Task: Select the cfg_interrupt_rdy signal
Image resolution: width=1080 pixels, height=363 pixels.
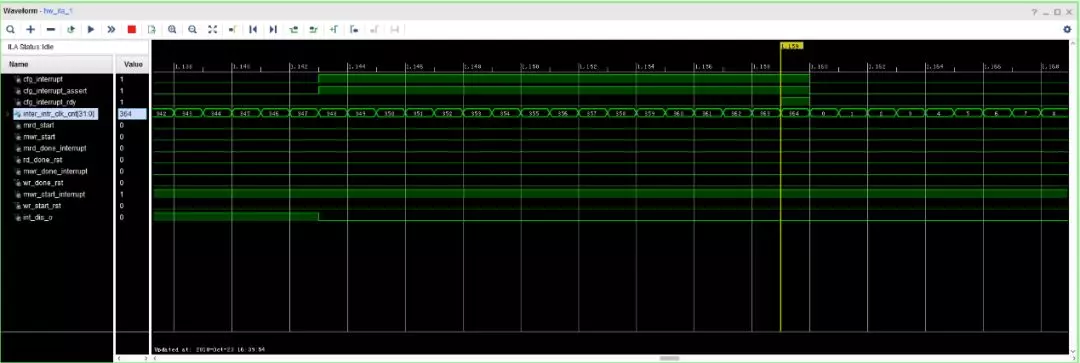Action: [50, 102]
